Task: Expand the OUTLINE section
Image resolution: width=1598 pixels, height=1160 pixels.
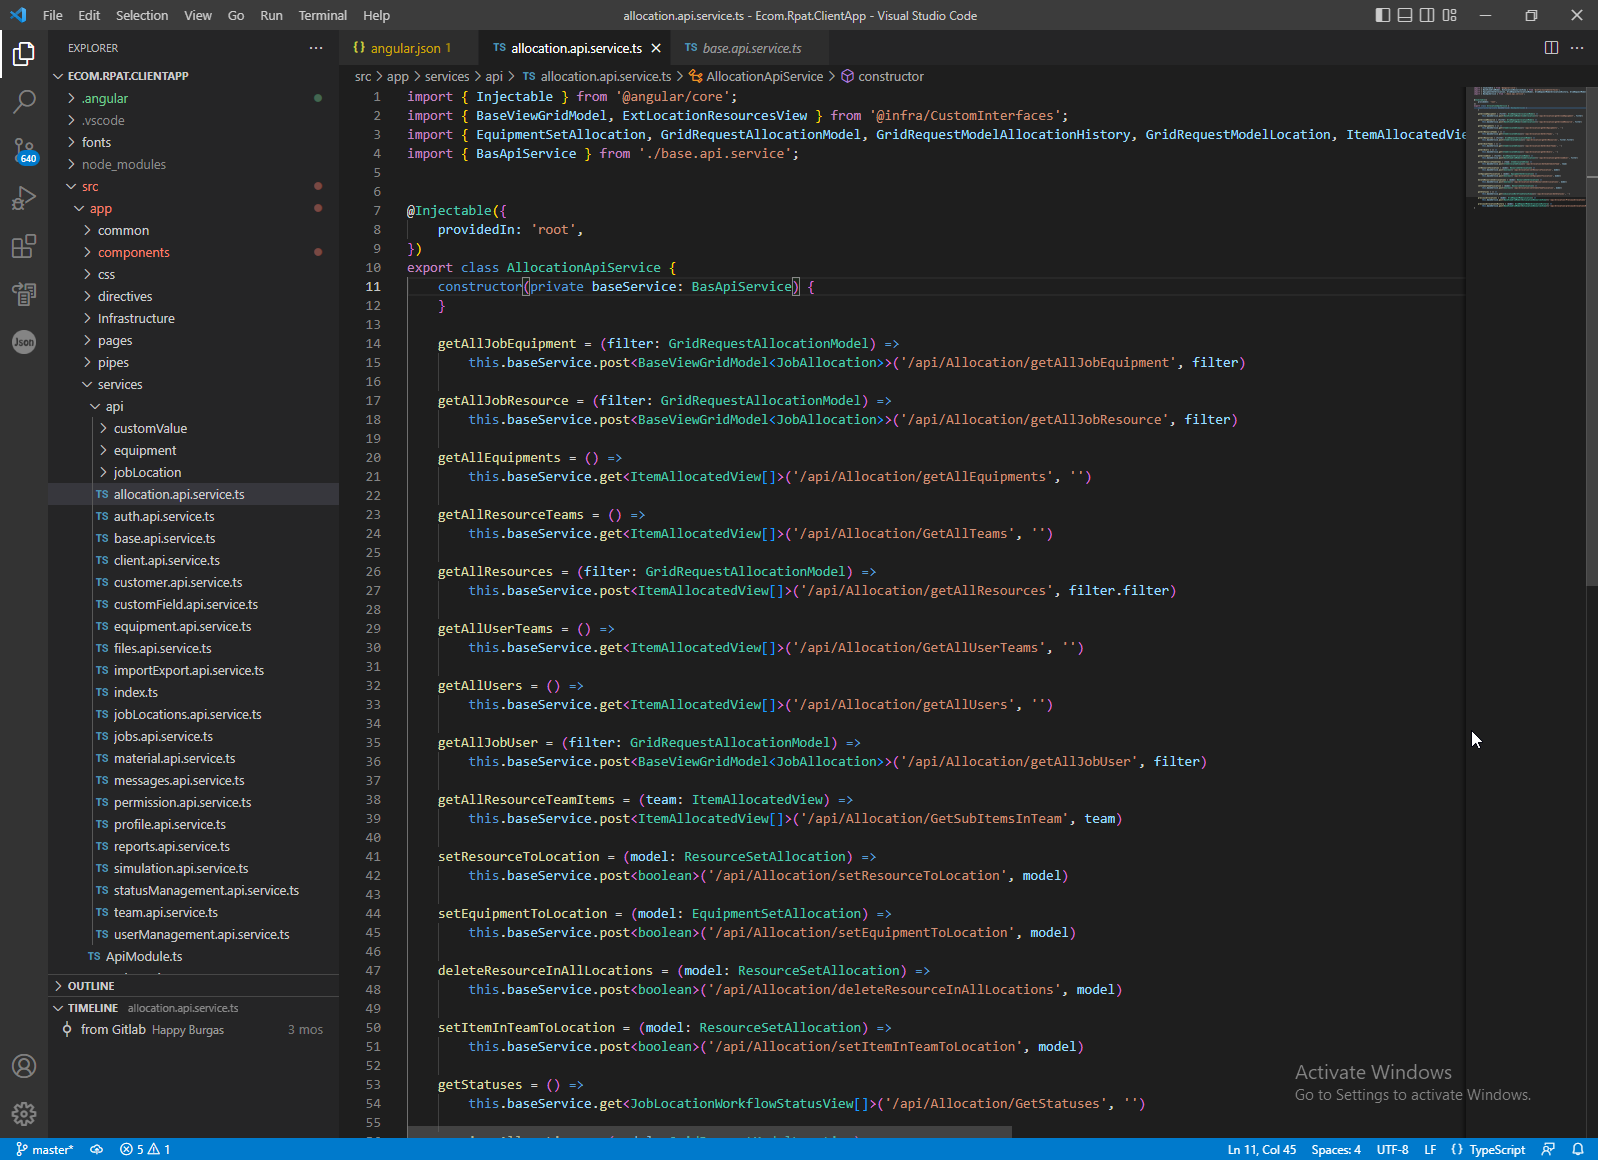Action: (91, 986)
